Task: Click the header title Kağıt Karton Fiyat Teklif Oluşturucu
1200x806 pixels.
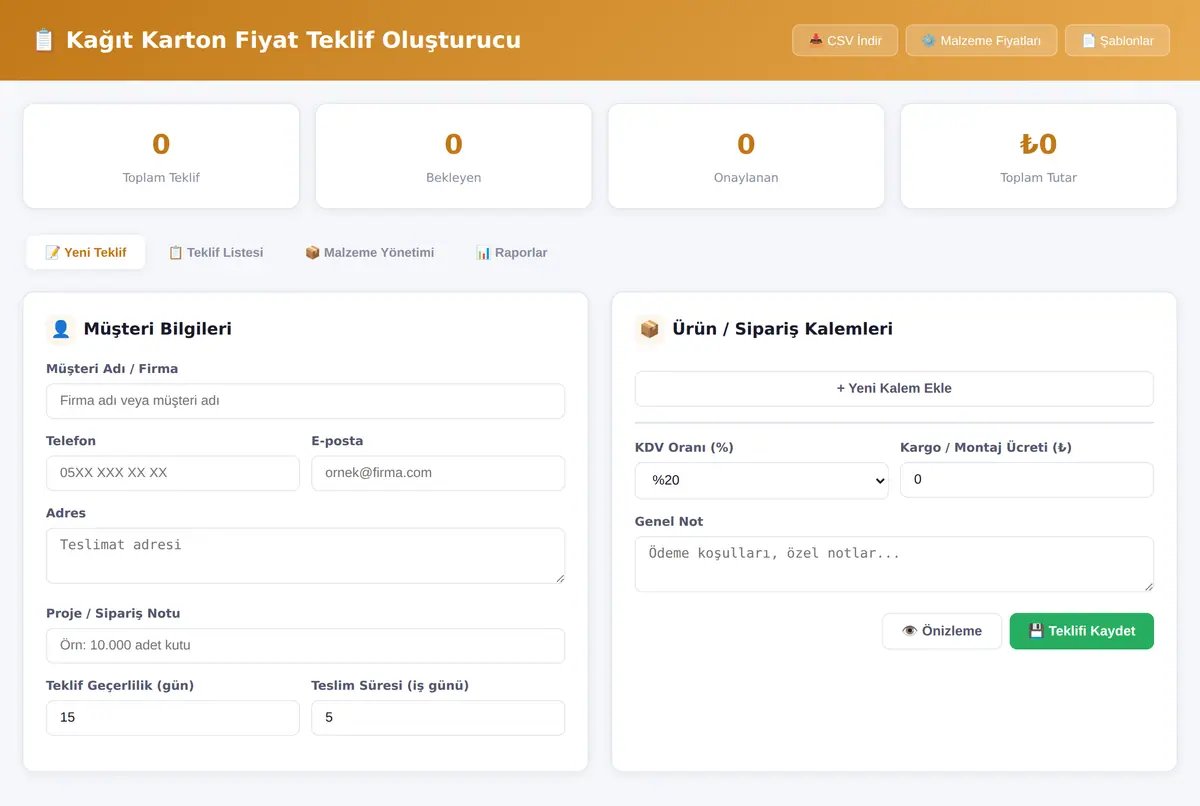Action: 293,40
